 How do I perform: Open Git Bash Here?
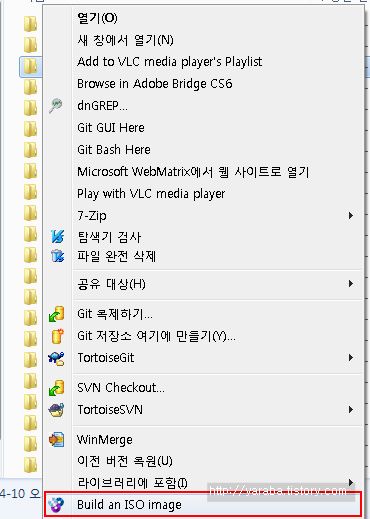[203, 150]
